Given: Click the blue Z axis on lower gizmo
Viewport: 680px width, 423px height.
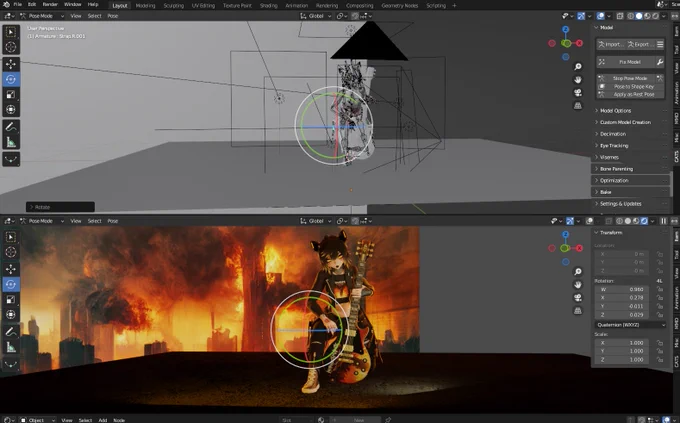Looking at the screenshot, I should coord(565,234).
